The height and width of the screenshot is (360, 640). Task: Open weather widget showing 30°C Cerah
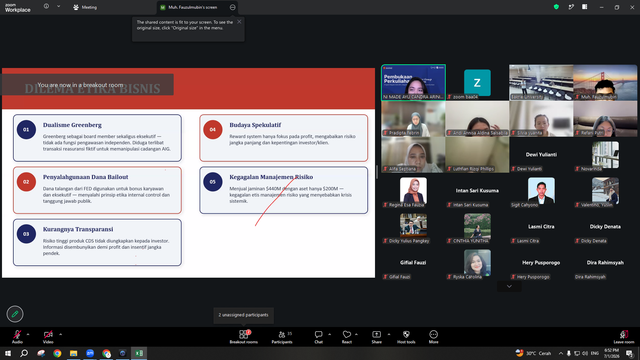(x=533, y=353)
